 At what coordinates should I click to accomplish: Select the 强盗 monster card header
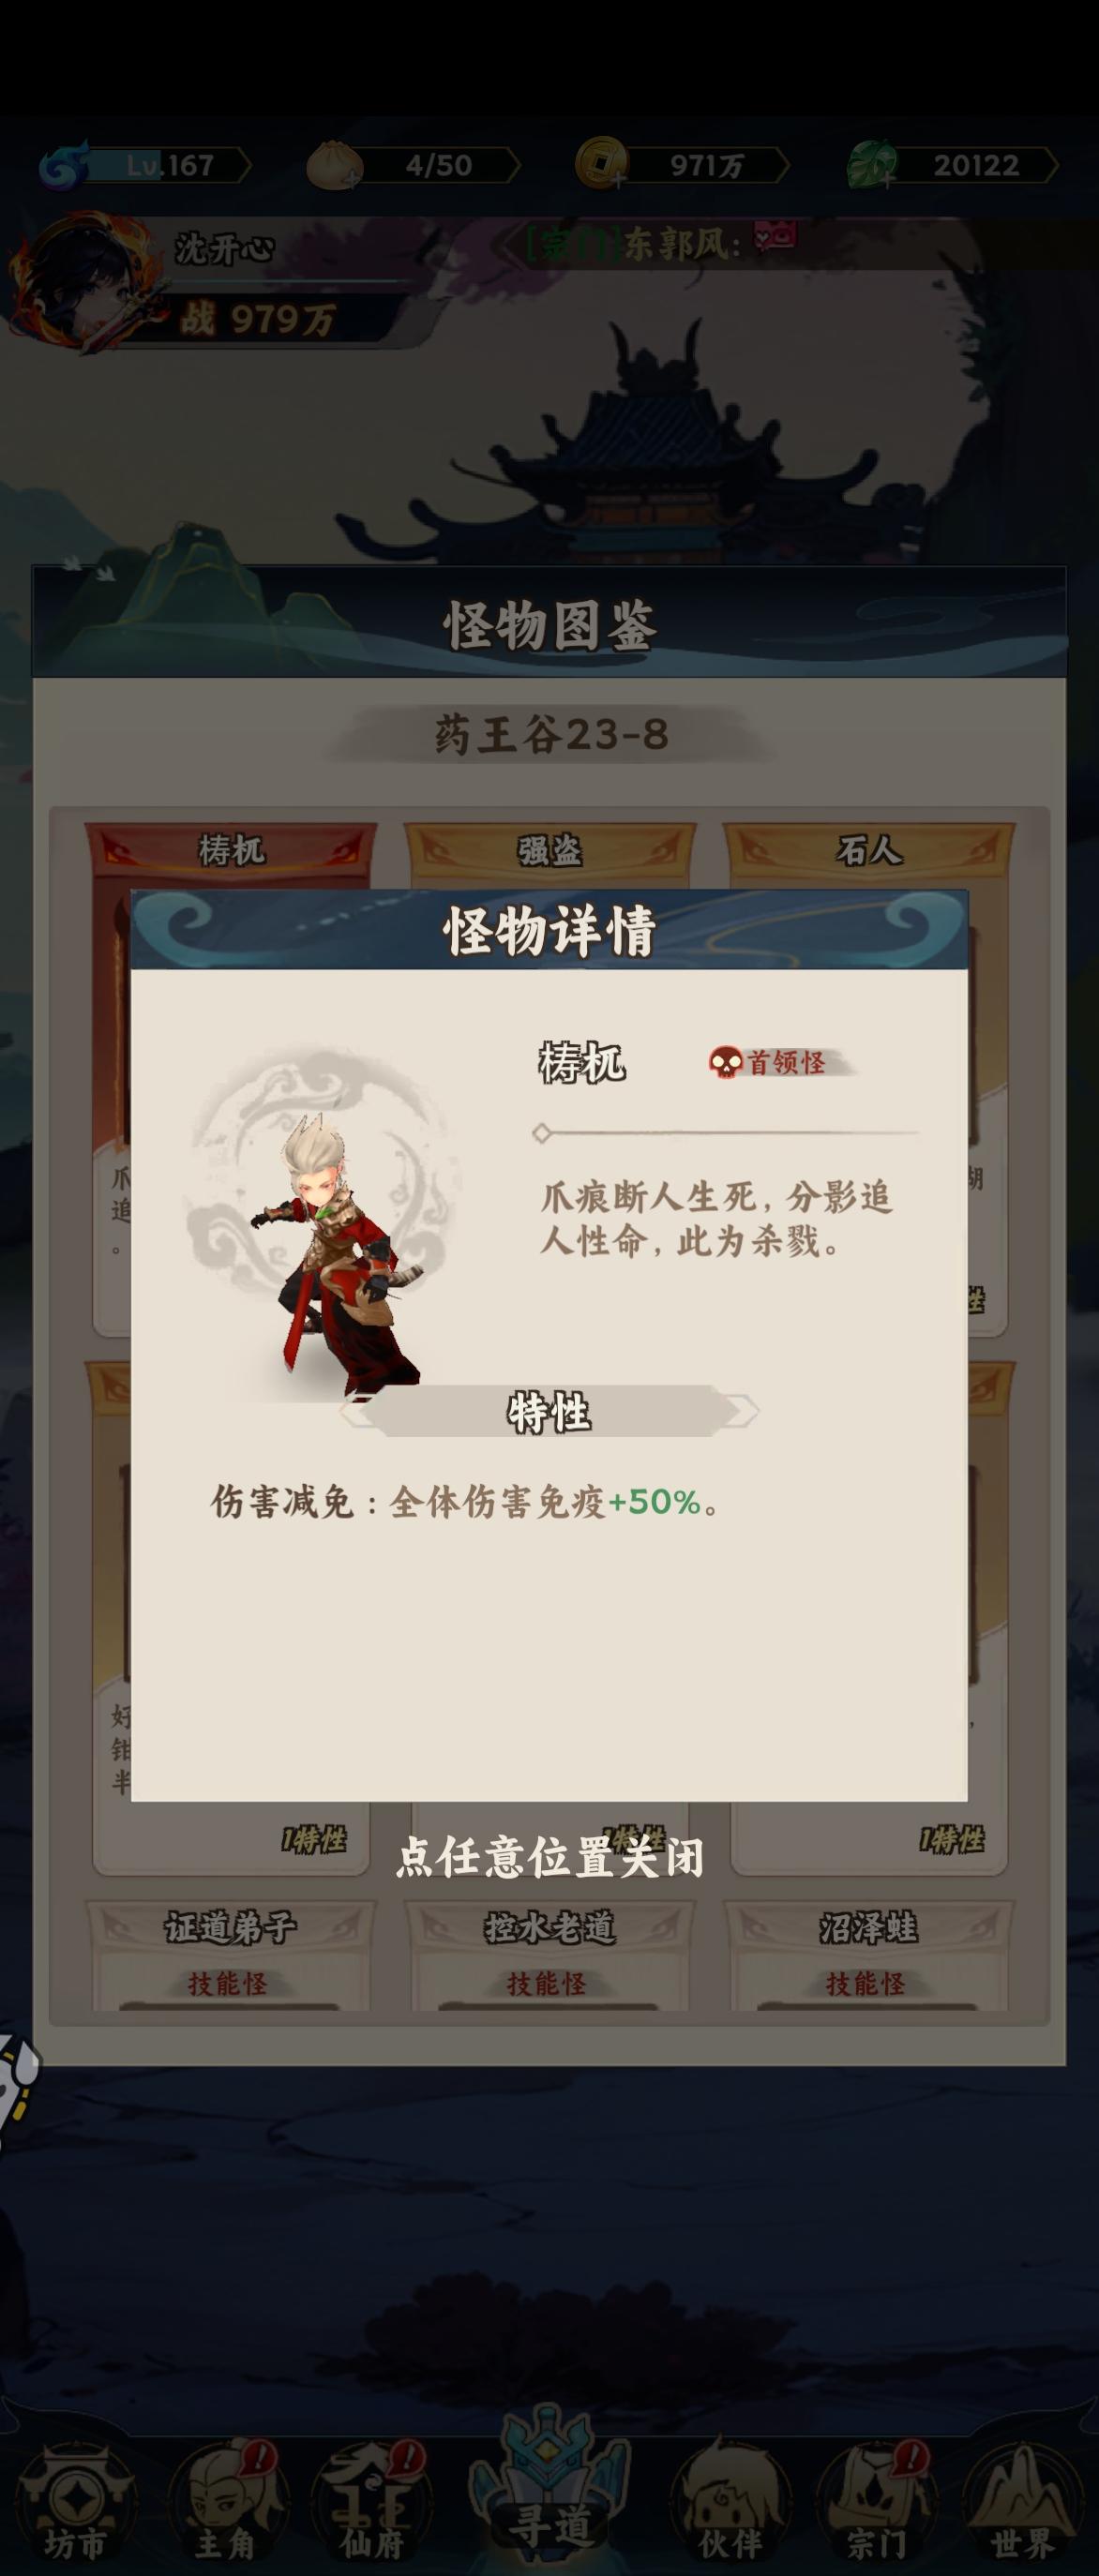coord(549,851)
